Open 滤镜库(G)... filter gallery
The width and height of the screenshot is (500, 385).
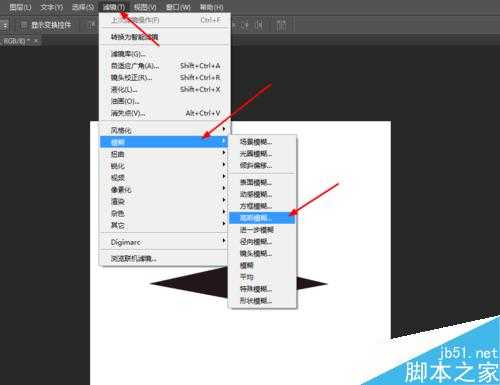(x=165, y=54)
